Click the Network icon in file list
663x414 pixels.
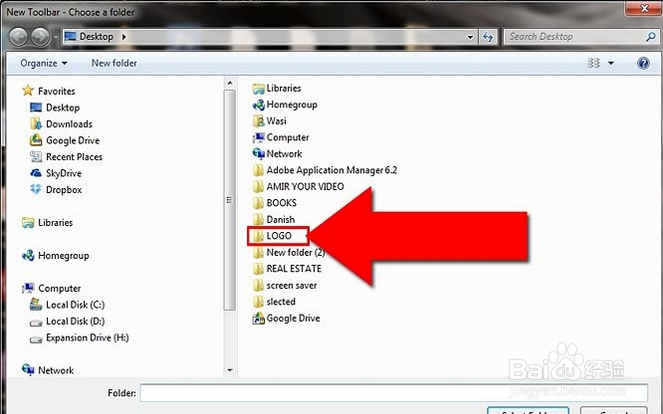click(x=258, y=154)
